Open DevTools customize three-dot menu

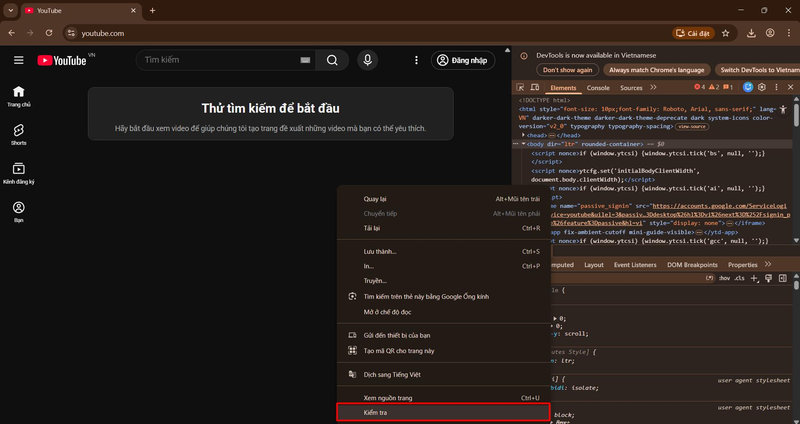[x=777, y=87]
